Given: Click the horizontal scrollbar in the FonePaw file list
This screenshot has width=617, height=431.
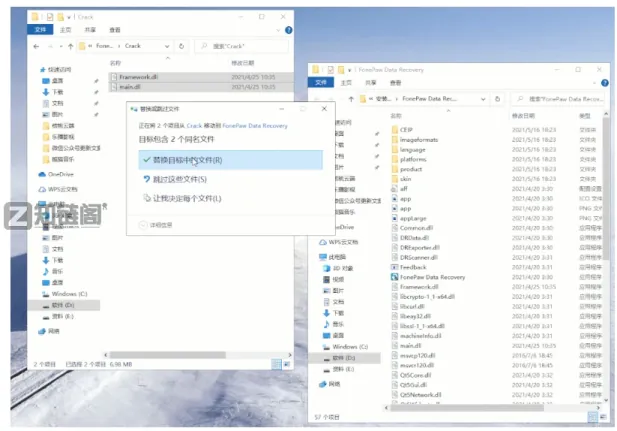Looking at the screenshot, I should click(x=467, y=408).
